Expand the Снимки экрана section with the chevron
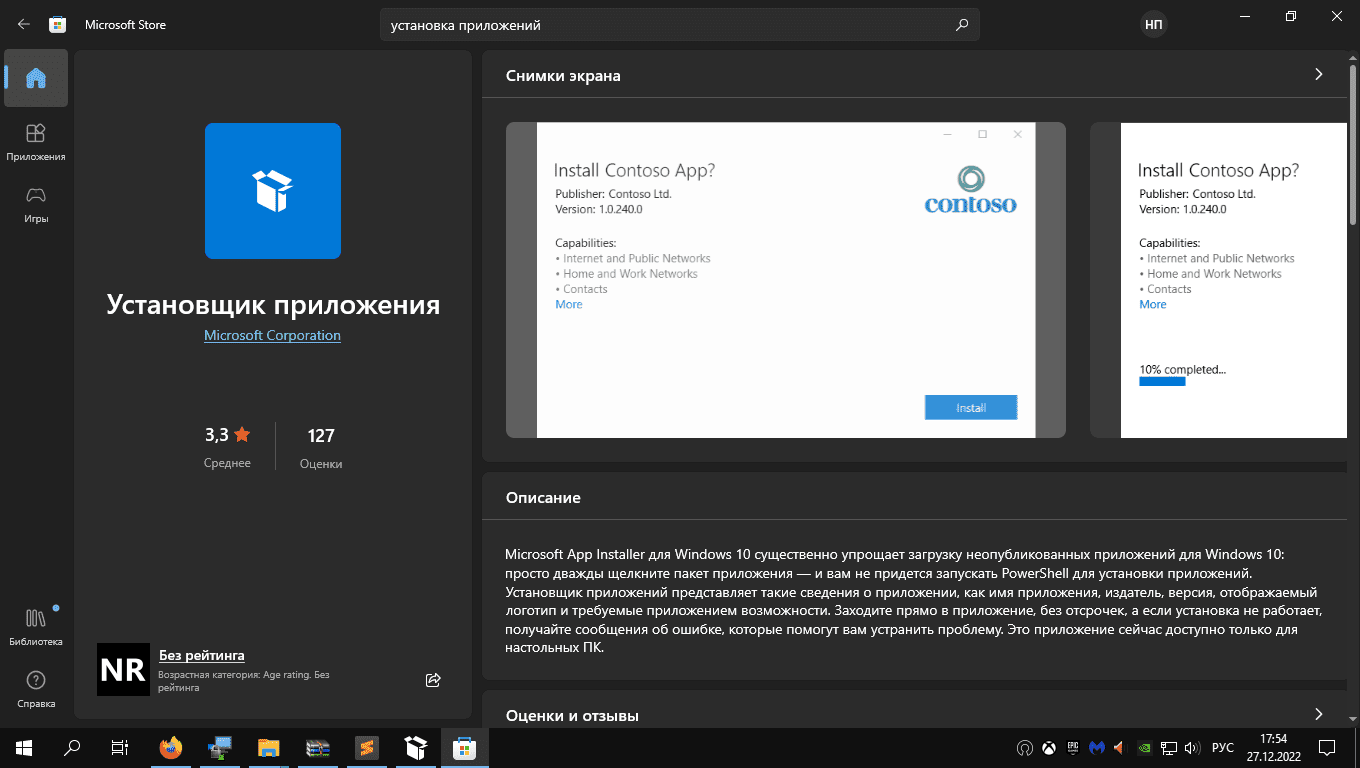 [1318, 75]
